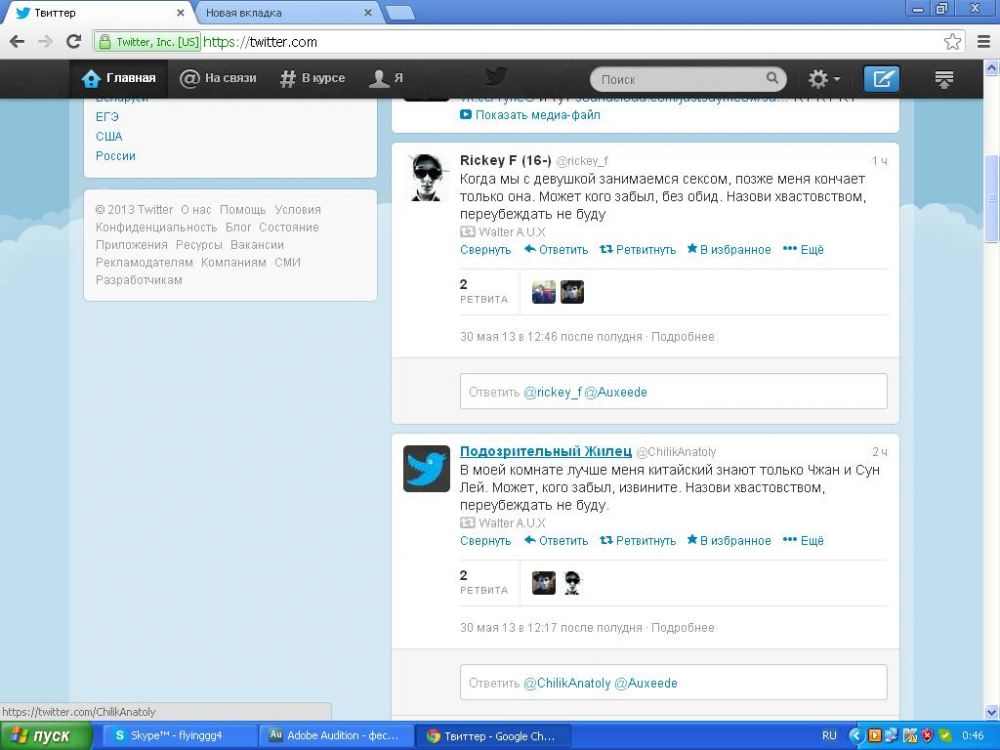Image resolution: width=1000 pixels, height=750 pixels.
Task: Click the browser back arrow
Action: point(17,42)
